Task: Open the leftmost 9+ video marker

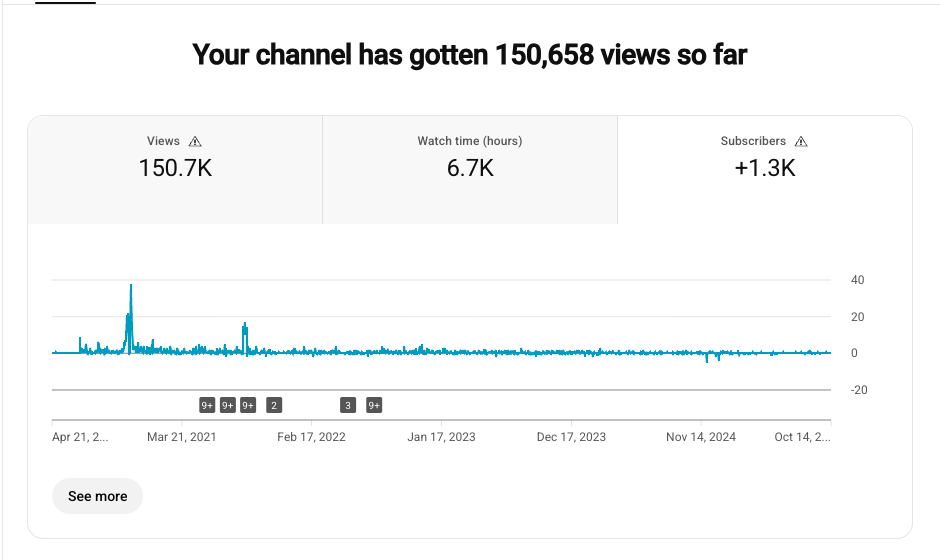Action: 207,405
